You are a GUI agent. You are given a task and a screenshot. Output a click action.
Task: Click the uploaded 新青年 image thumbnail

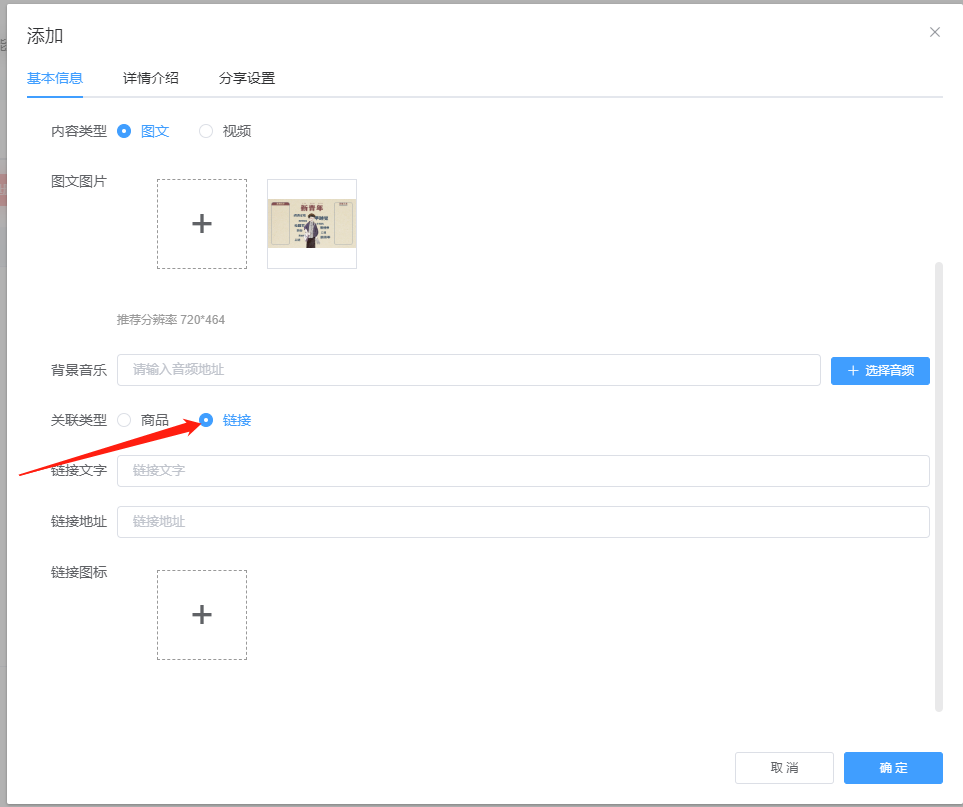tap(311, 223)
